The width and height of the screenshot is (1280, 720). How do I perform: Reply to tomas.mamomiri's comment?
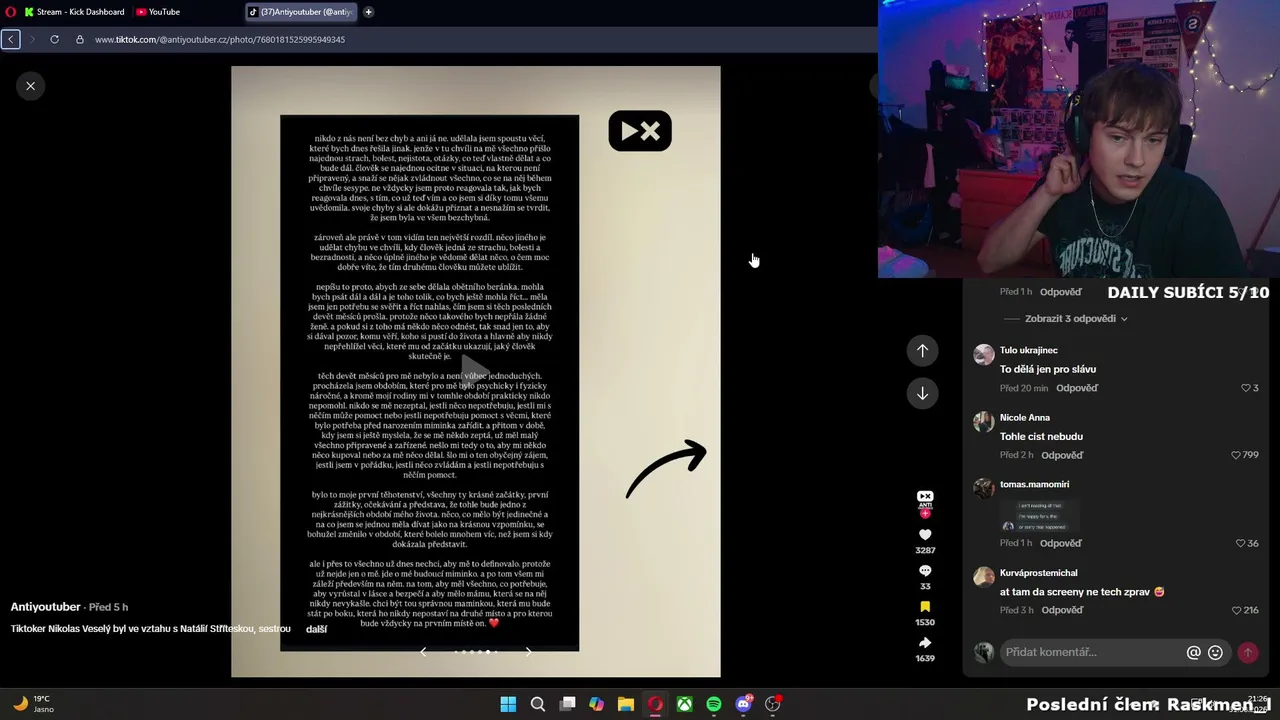click(x=1061, y=543)
